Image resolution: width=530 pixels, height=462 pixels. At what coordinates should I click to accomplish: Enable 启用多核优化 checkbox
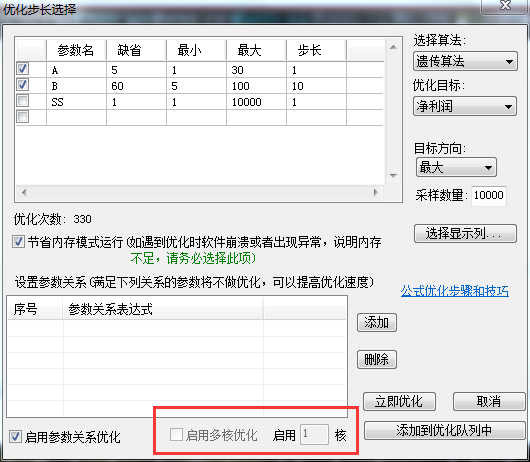coord(176,435)
